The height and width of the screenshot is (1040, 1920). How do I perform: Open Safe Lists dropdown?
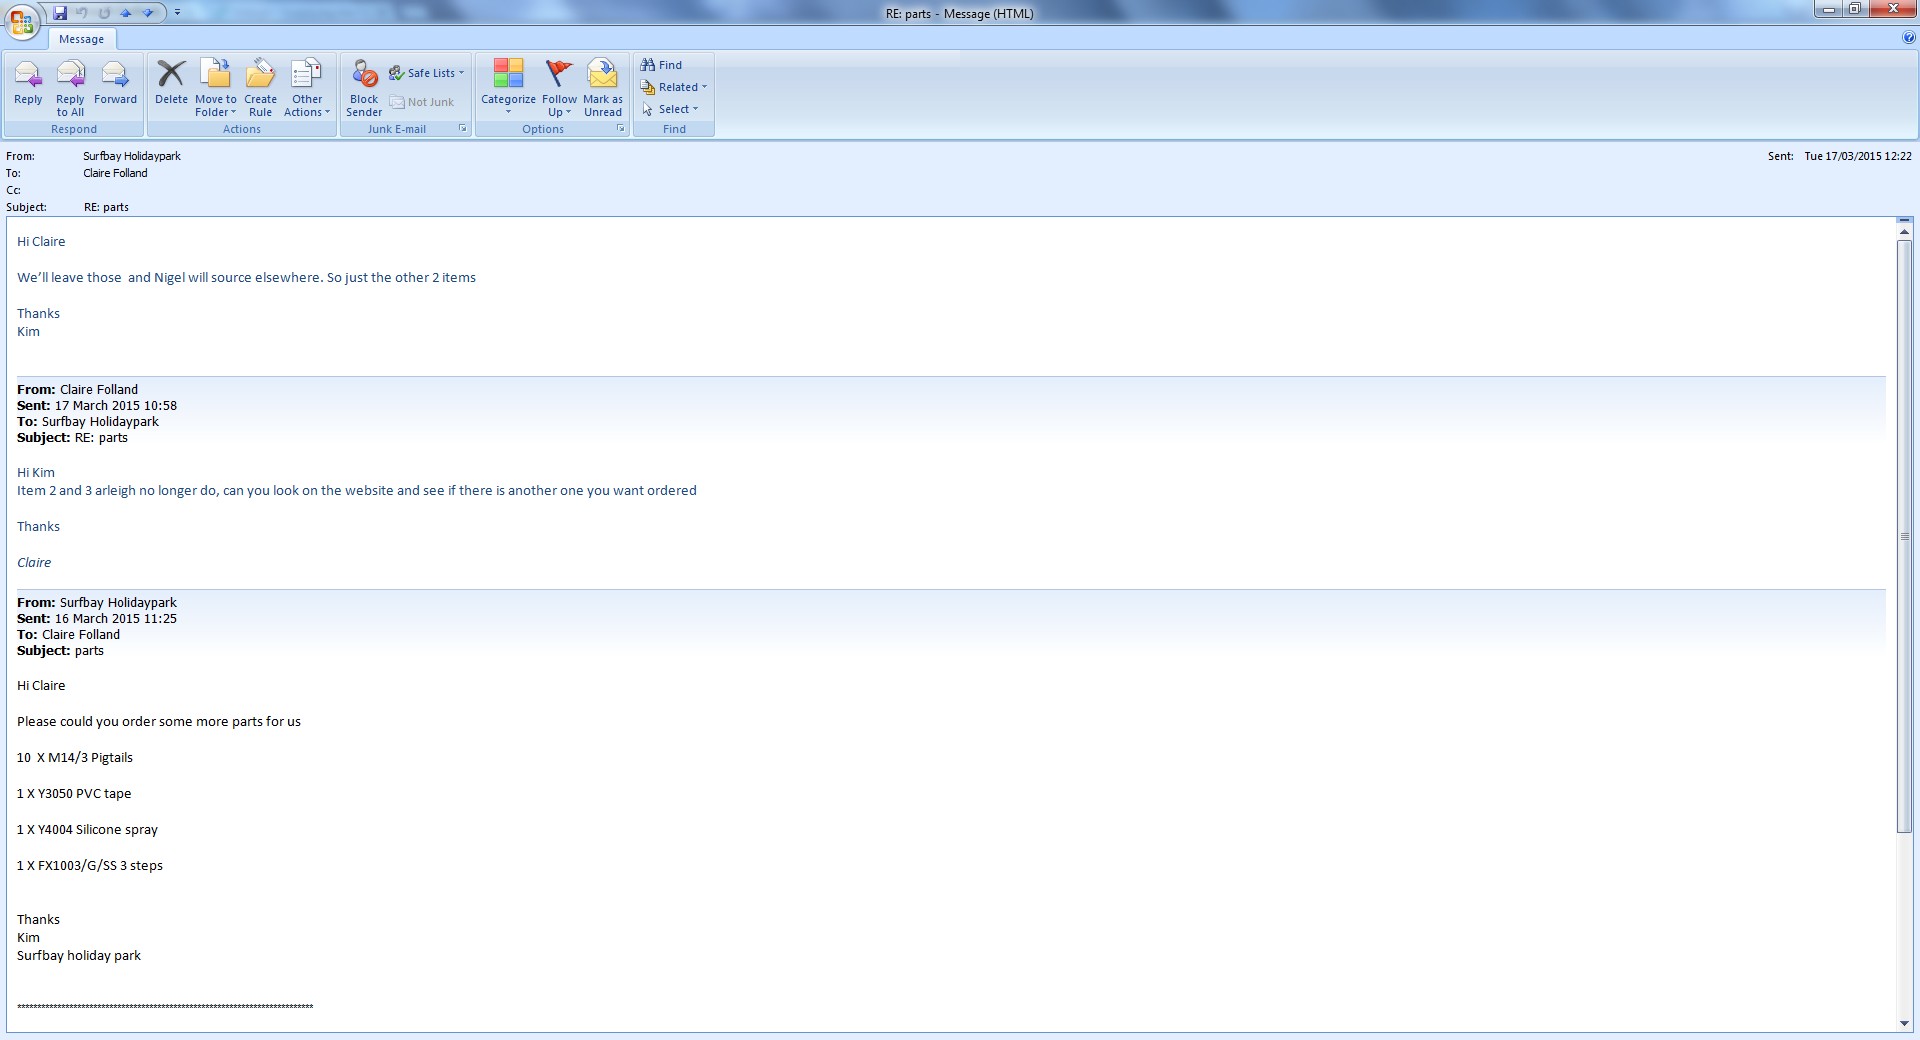point(427,73)
